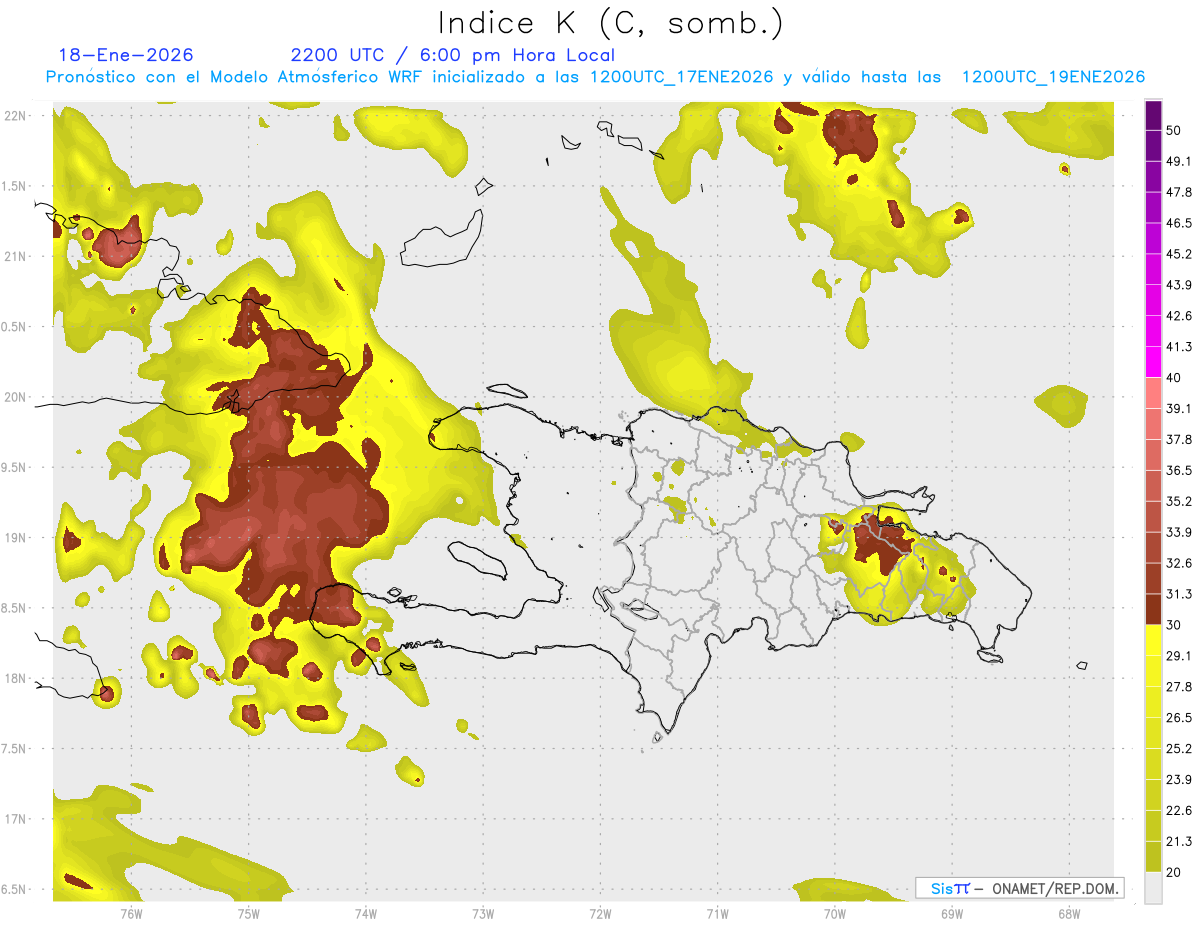Click the '22.6' colorbar value

pos(1179,810)
